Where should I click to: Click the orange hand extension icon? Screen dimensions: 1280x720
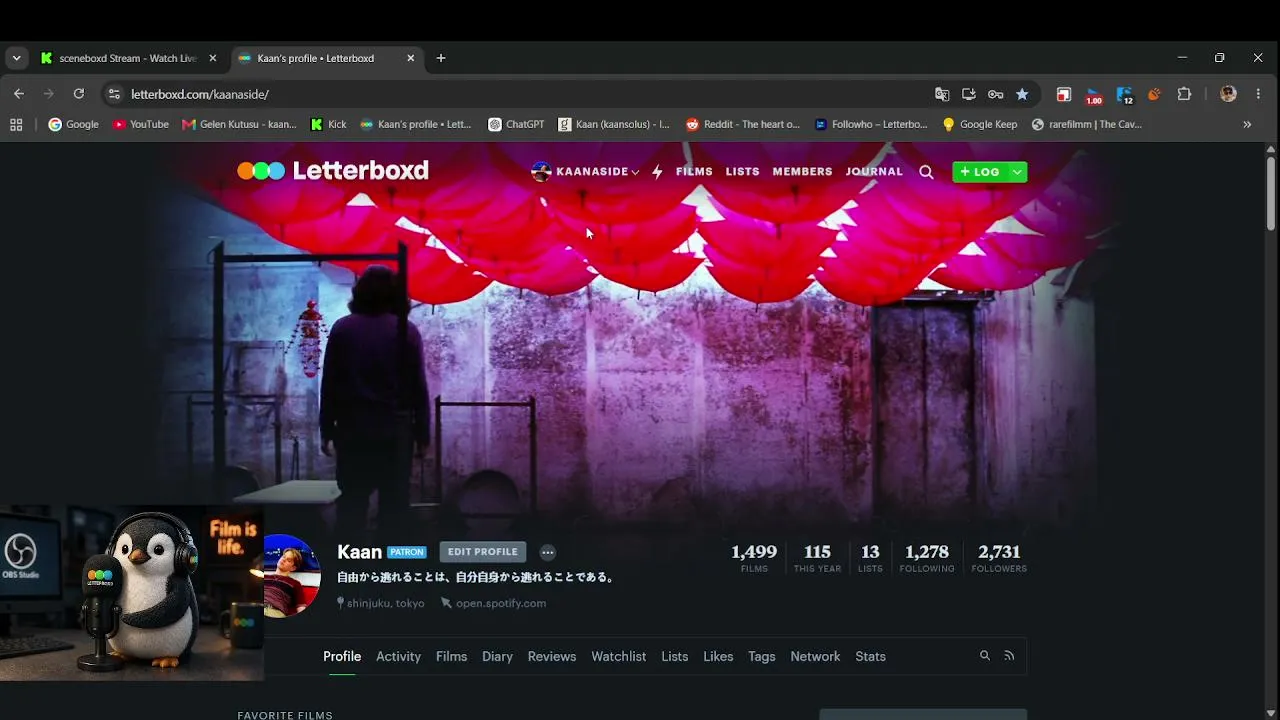1154,94
